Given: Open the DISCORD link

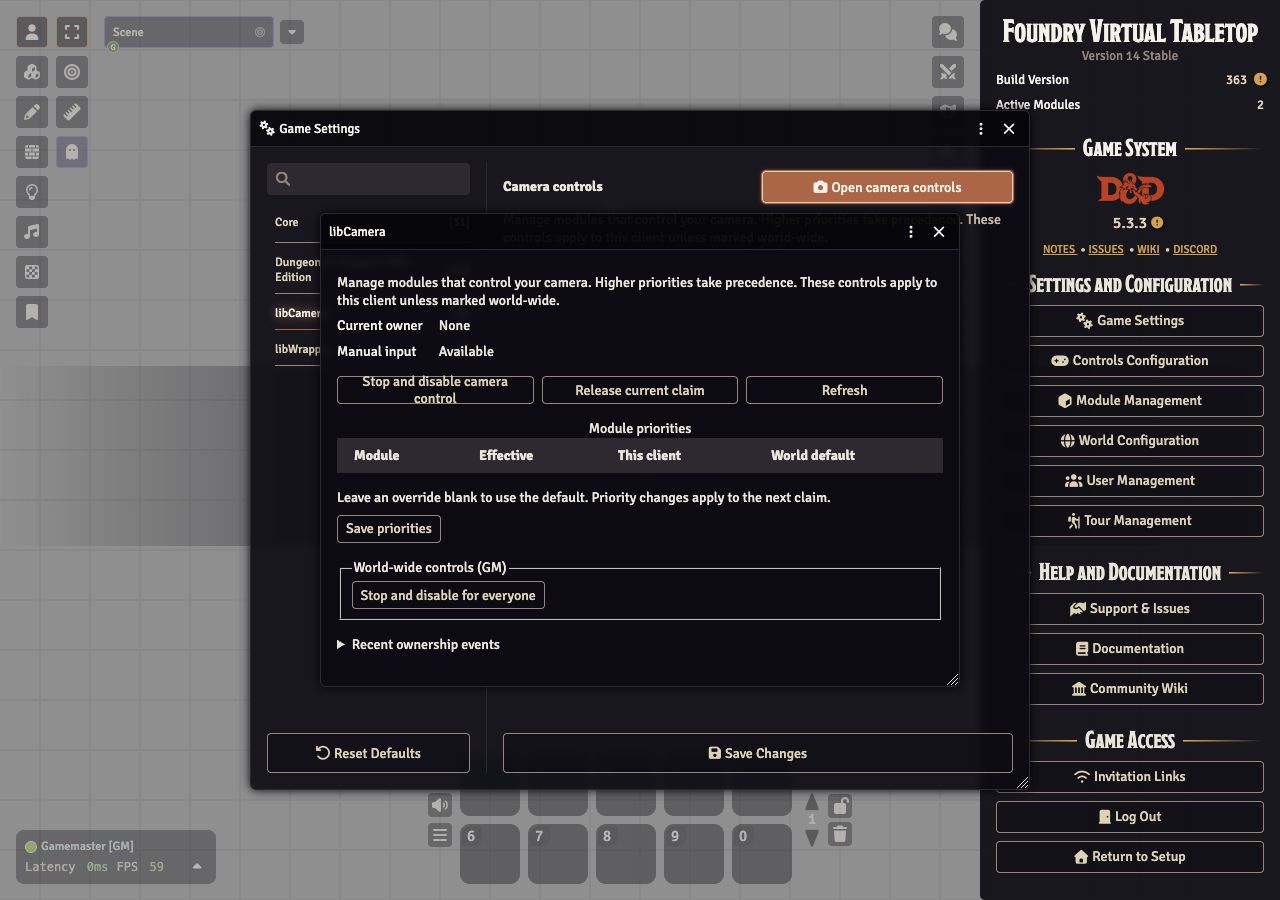Looking at the screenshot, I should [x=1195, y=249].
